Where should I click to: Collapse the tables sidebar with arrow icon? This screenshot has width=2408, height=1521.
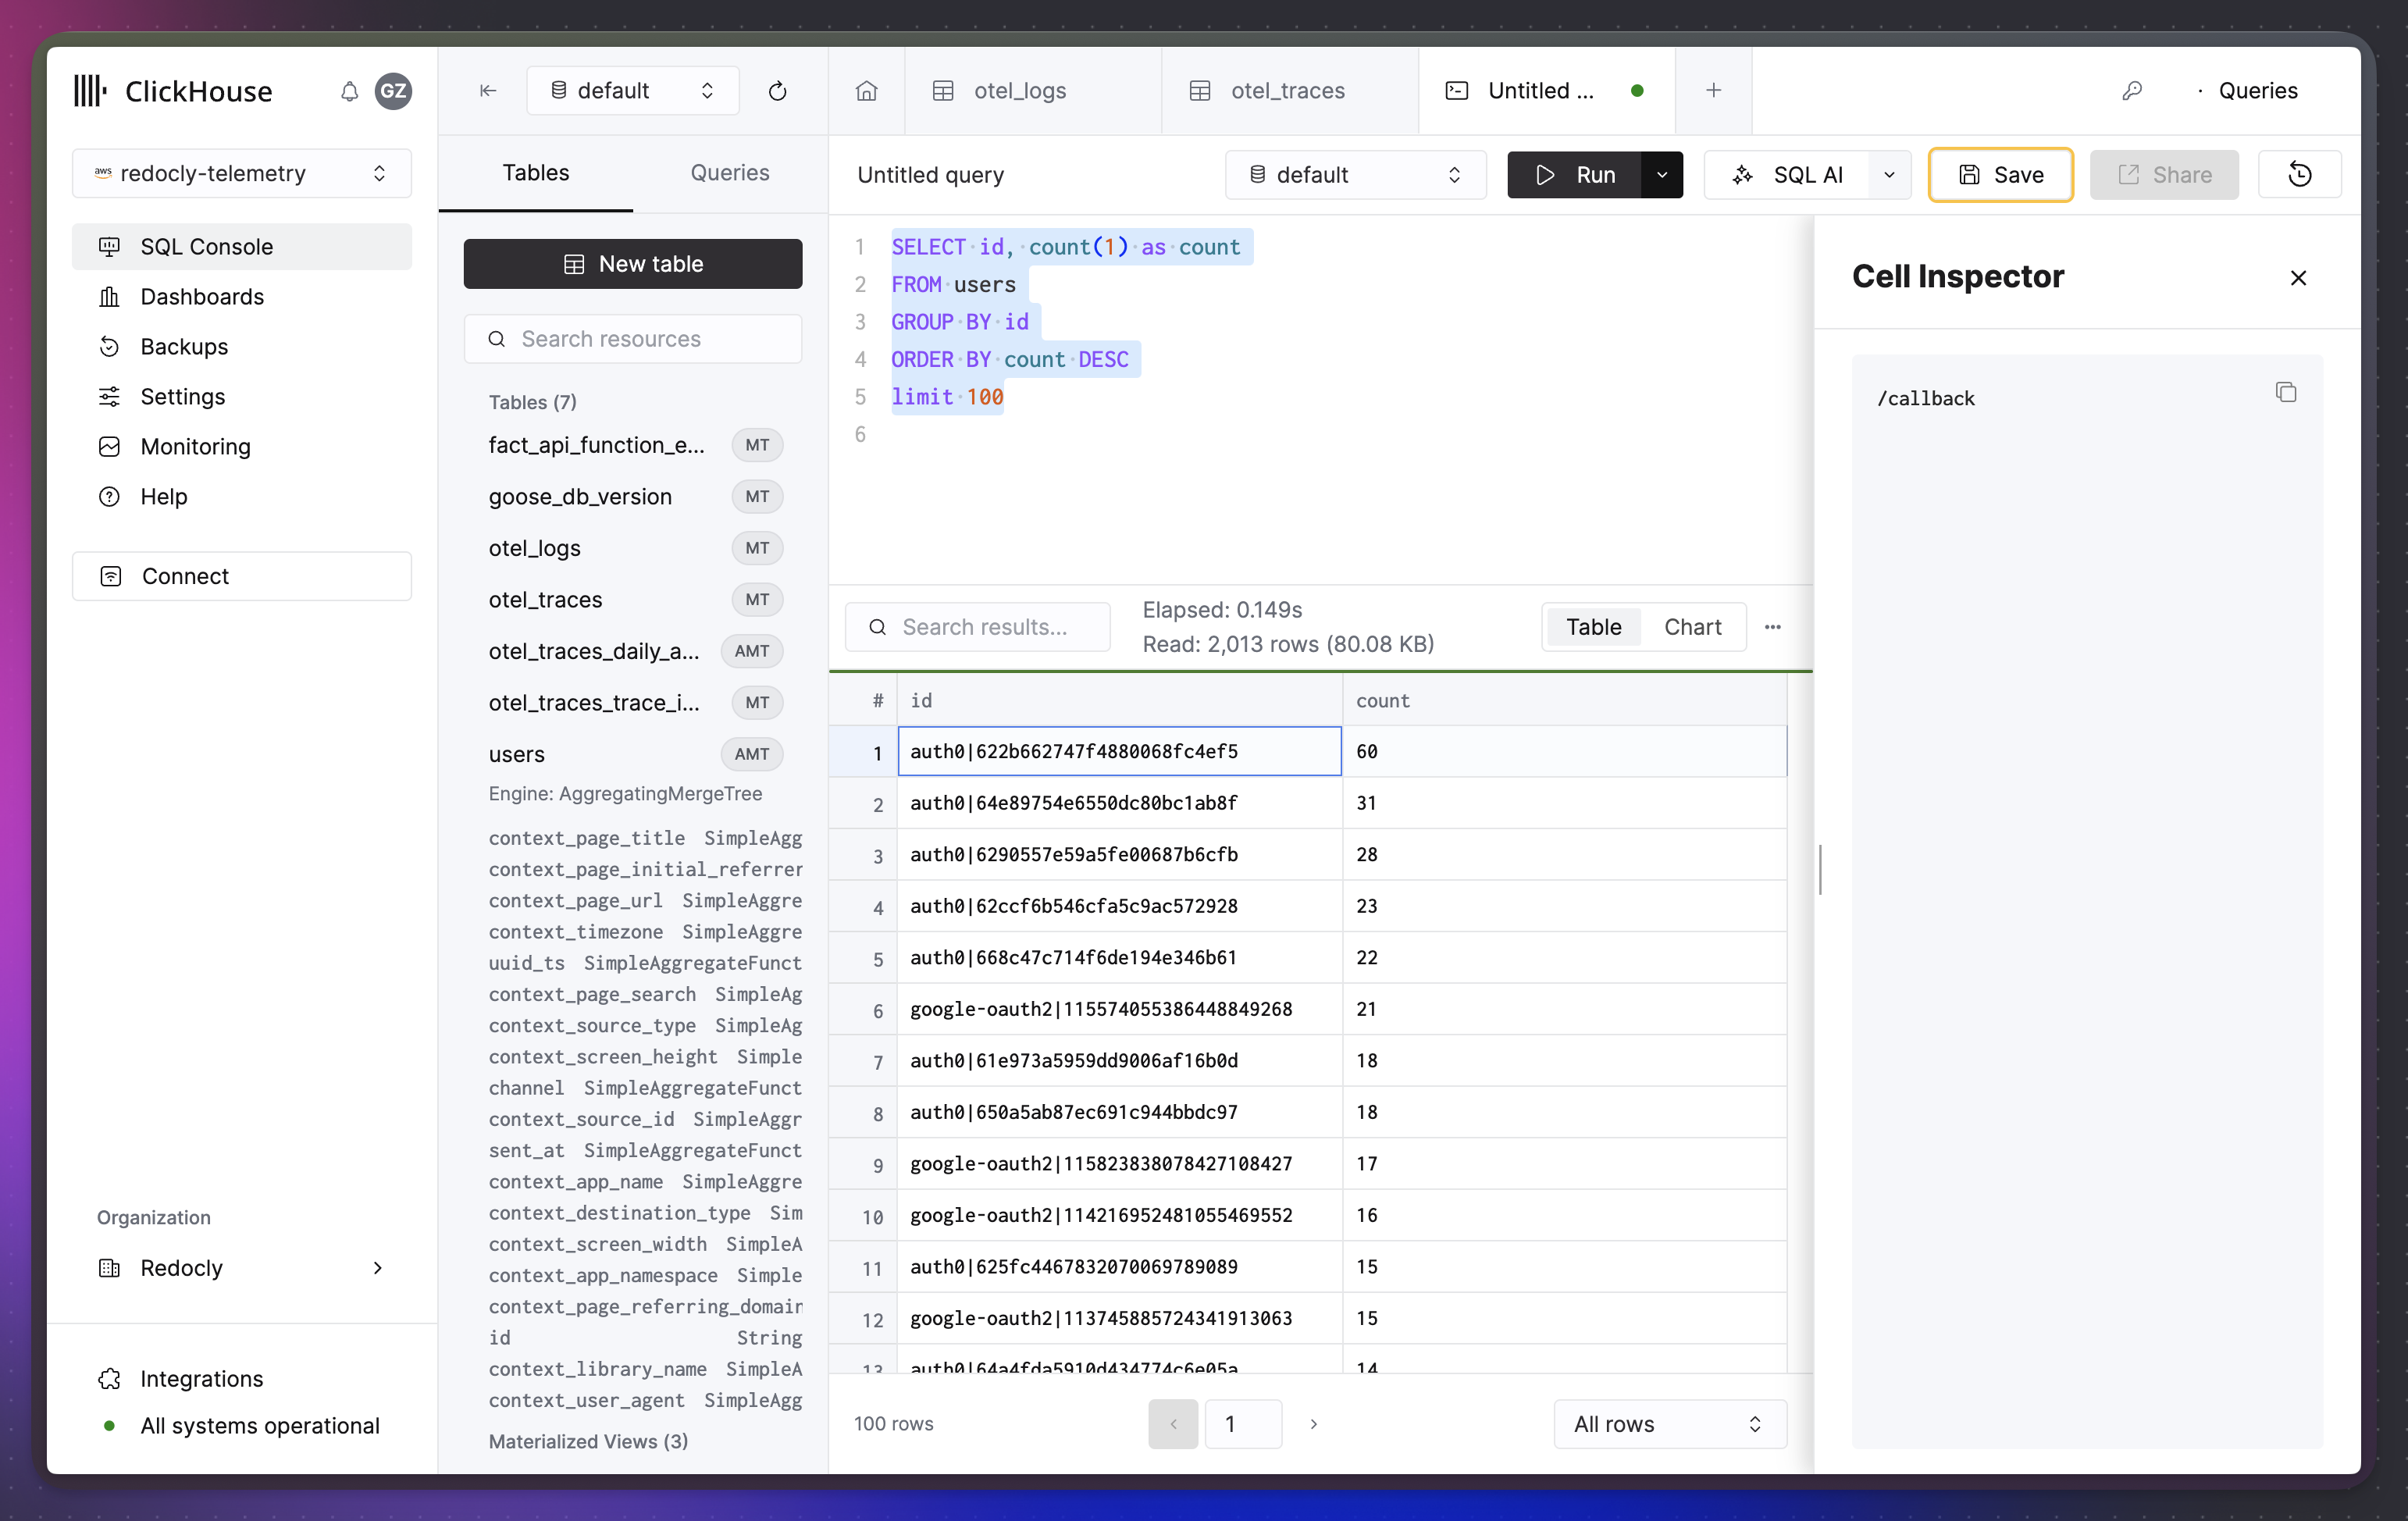point(488,91)
